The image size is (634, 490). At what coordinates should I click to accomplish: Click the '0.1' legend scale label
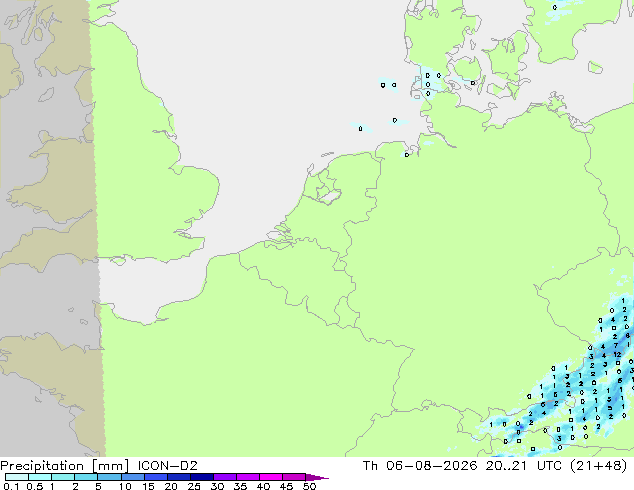point(11,486)
